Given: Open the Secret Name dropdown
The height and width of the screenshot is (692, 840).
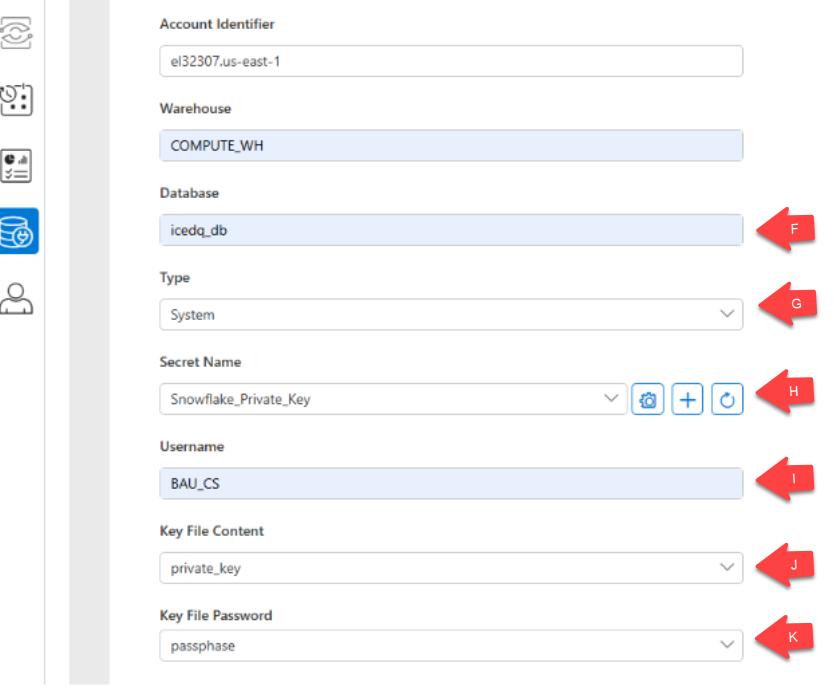Looking at the screenshot, I should (390, 398).
